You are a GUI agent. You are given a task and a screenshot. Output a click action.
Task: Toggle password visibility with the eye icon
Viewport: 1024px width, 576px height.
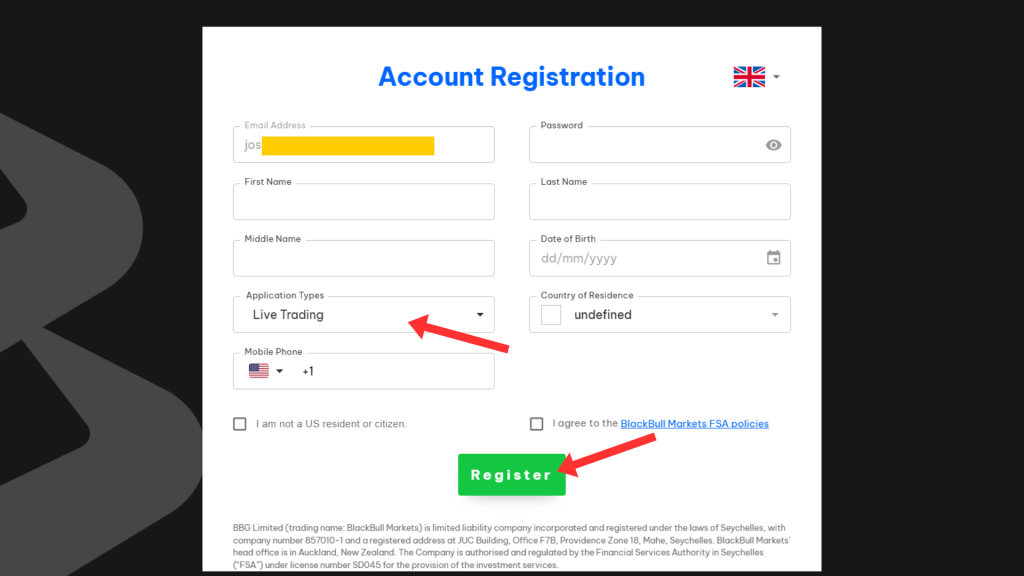coord(773,145)
